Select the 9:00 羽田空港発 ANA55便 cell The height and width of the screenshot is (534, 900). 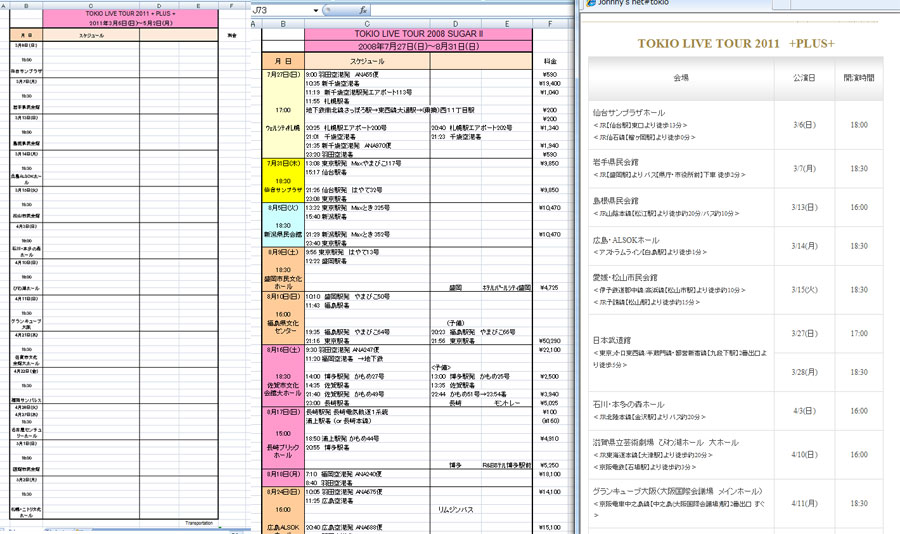[x=367, y=75]
